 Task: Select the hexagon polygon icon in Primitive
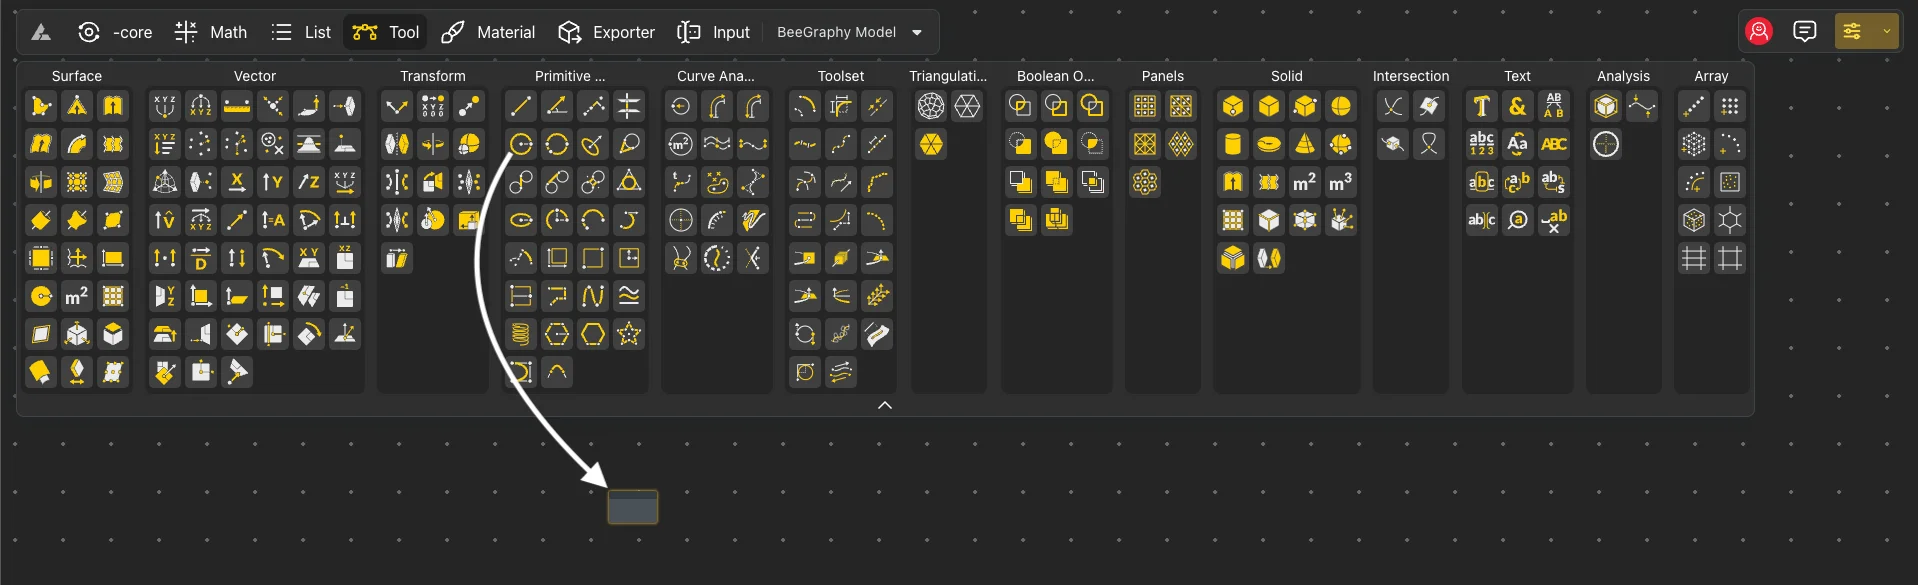coord(593,334)
